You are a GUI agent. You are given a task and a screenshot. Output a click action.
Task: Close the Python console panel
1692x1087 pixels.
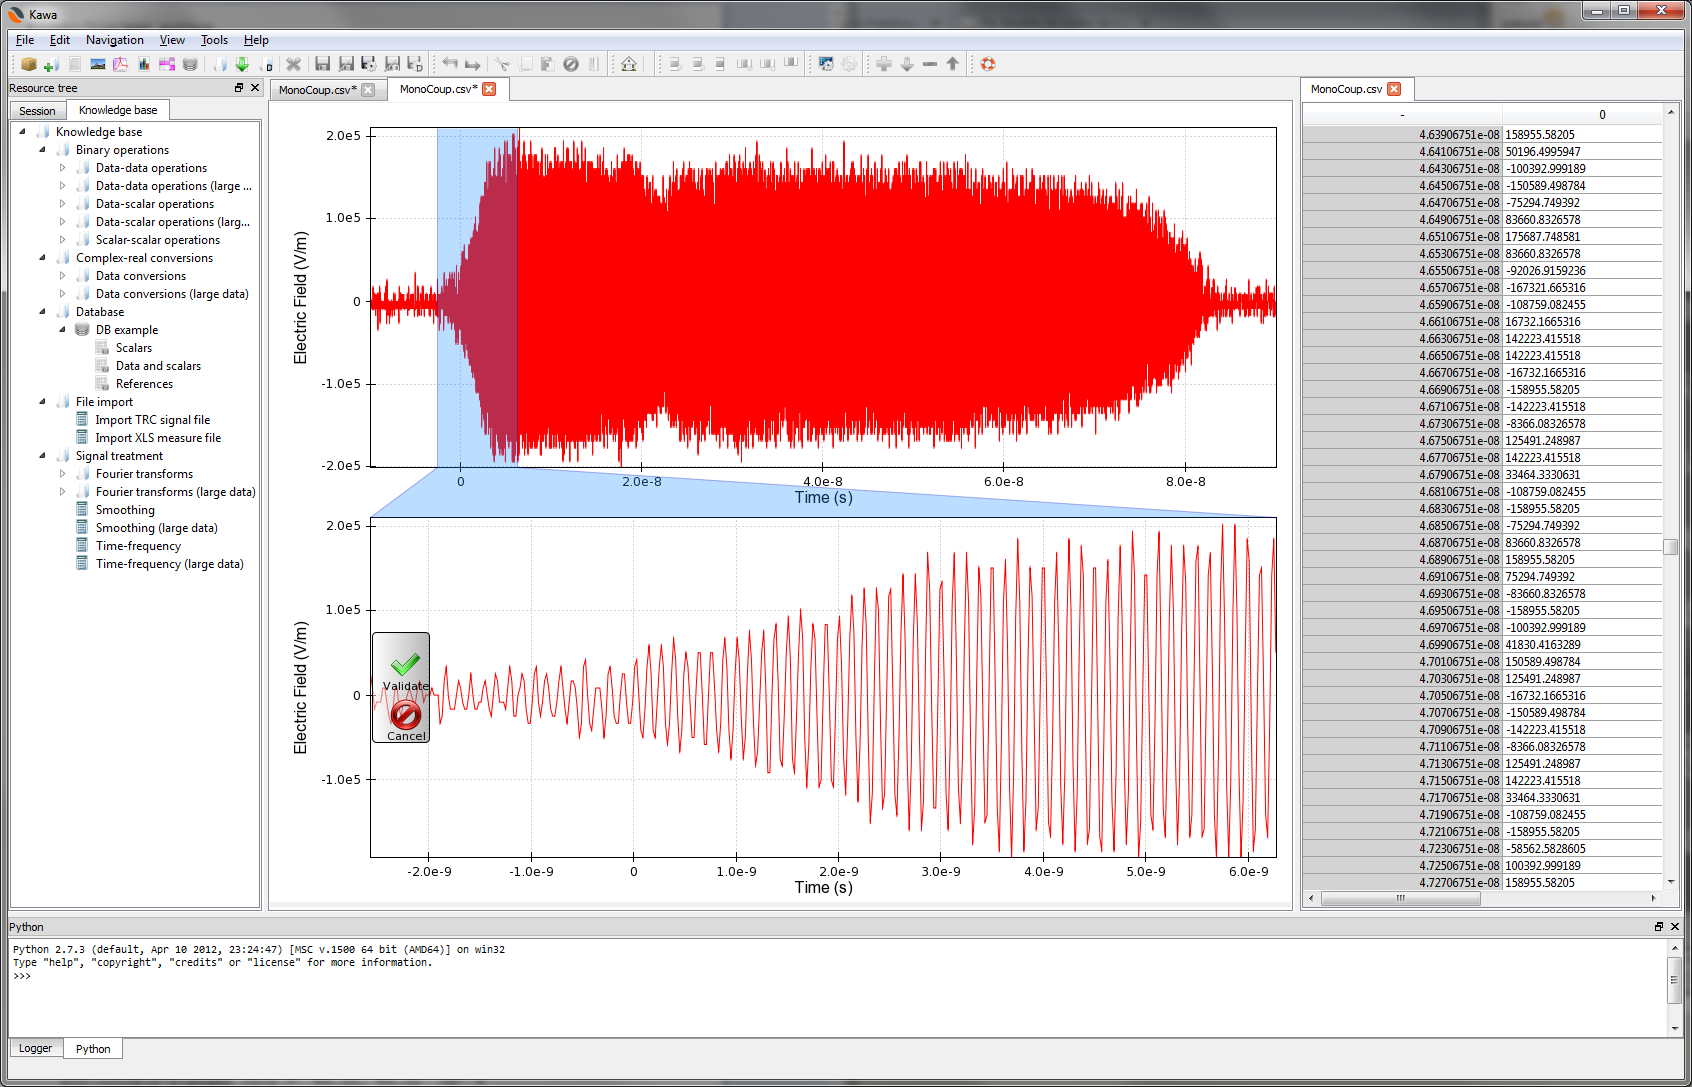coord(1675,927)
